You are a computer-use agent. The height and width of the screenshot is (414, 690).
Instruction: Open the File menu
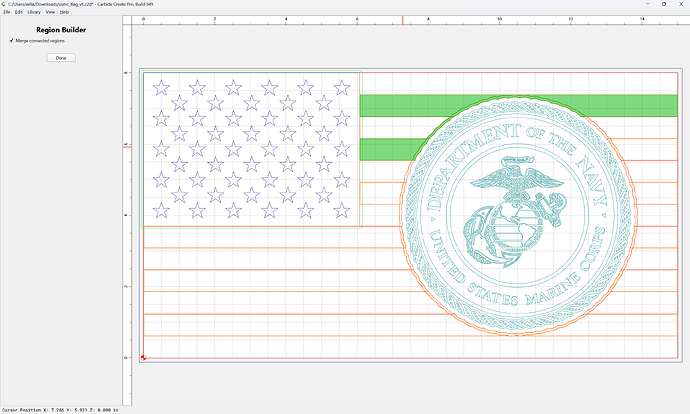pos(7,12)
